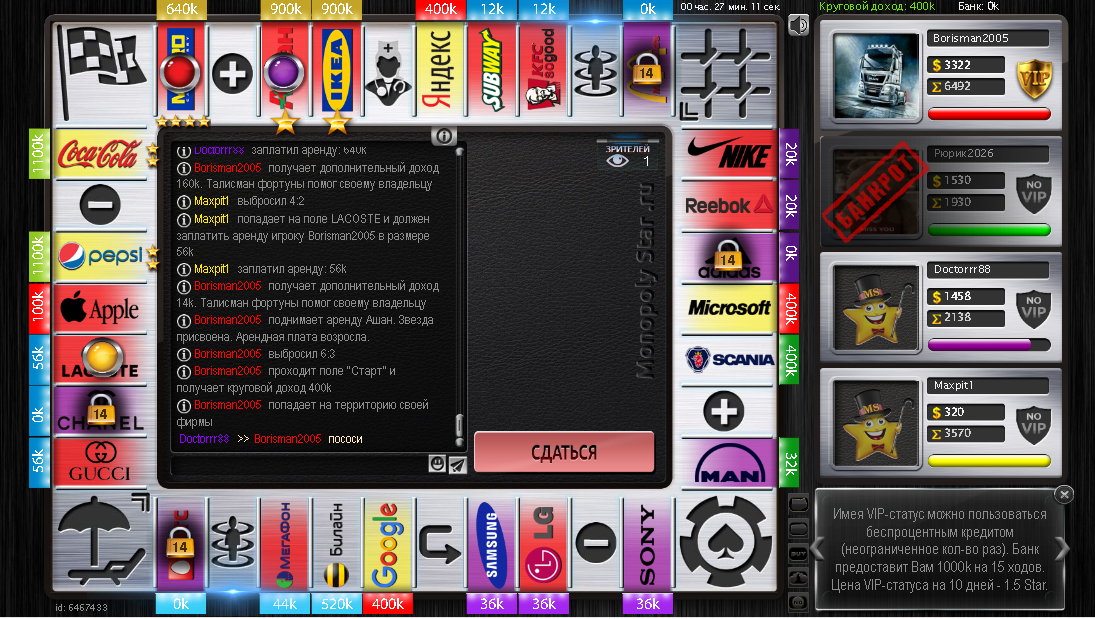Image resolution: width=1095 pixels, height=619 pixels.
Task: Show the next tip with right arrow
Action: pos(1061,548)
